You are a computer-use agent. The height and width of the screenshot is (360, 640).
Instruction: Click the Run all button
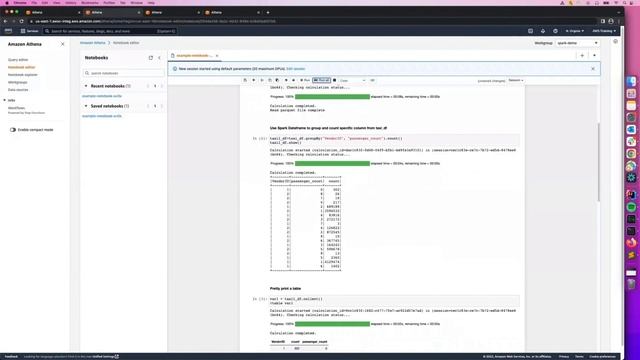[322, 80]
